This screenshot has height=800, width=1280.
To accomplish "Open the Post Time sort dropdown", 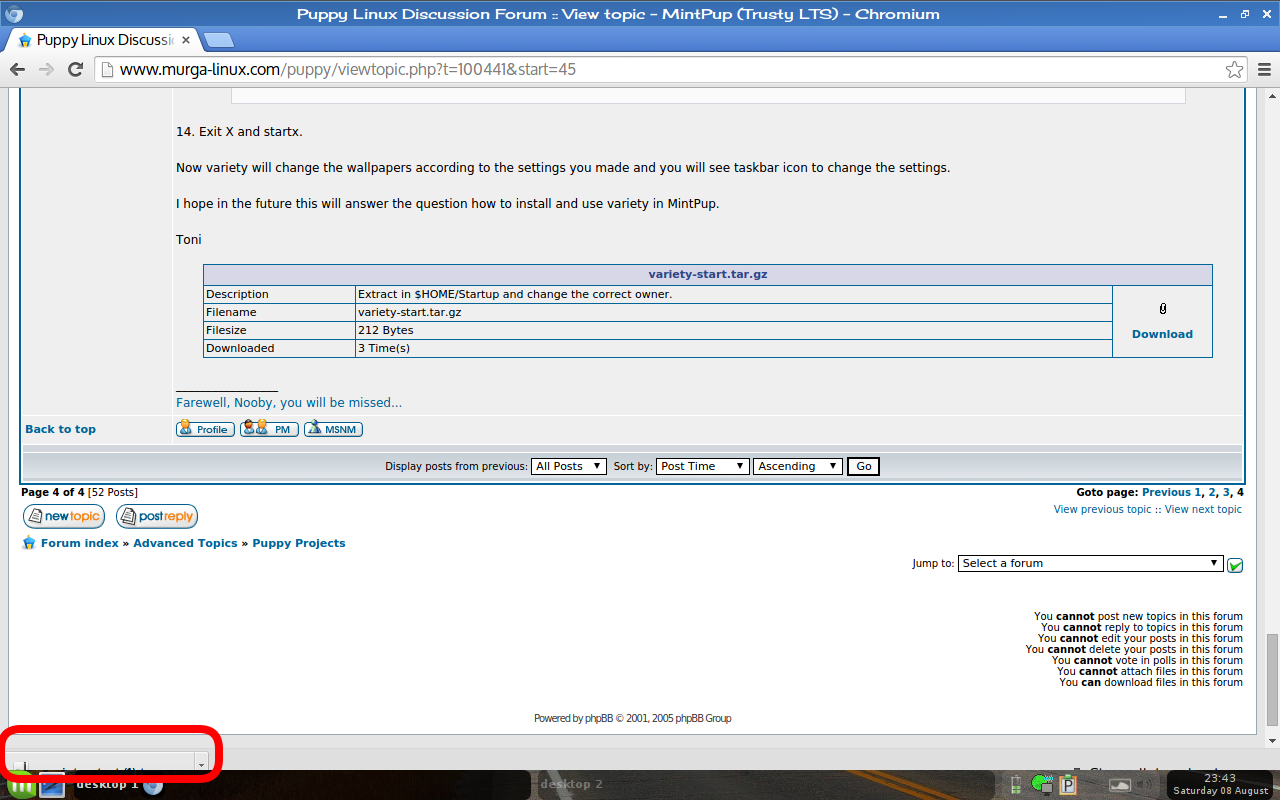I will click(x=703, y=466).
